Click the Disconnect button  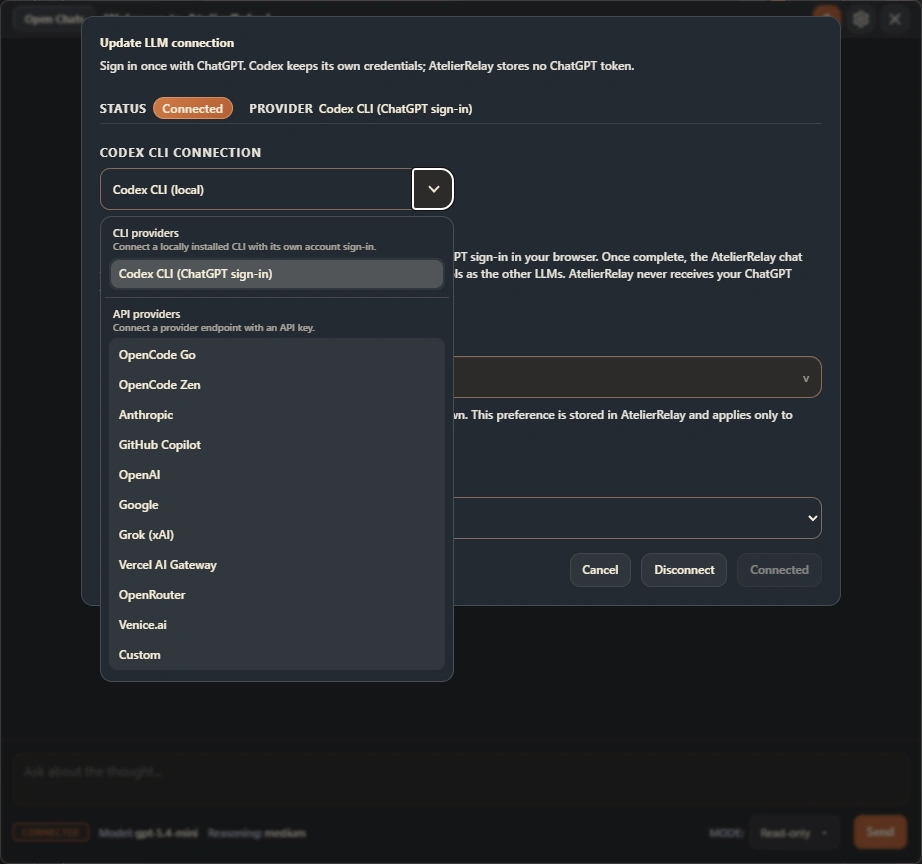point(684,570)
